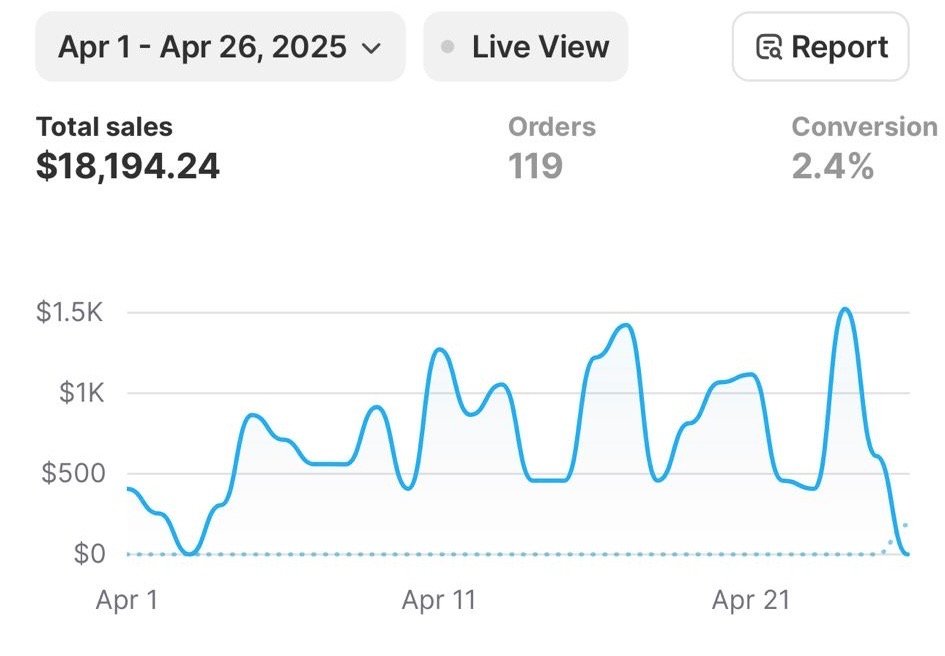Click the Apr 1 x-axis label

click(x=127, y=600)
